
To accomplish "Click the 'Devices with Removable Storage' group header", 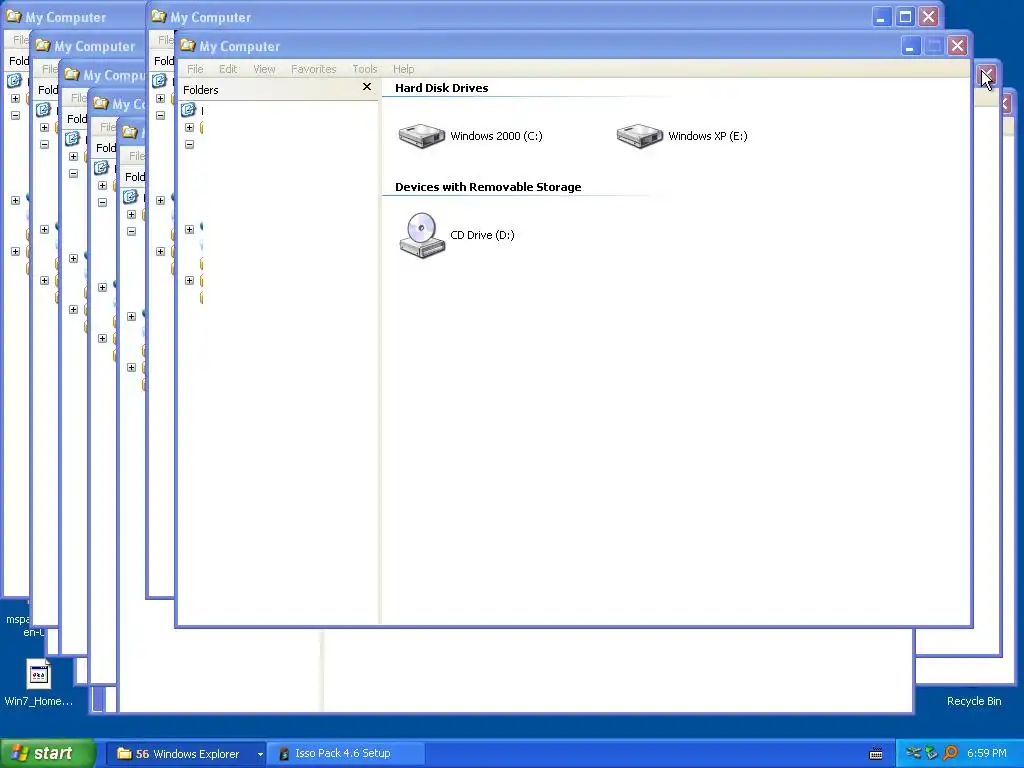I will click(488, 187).
